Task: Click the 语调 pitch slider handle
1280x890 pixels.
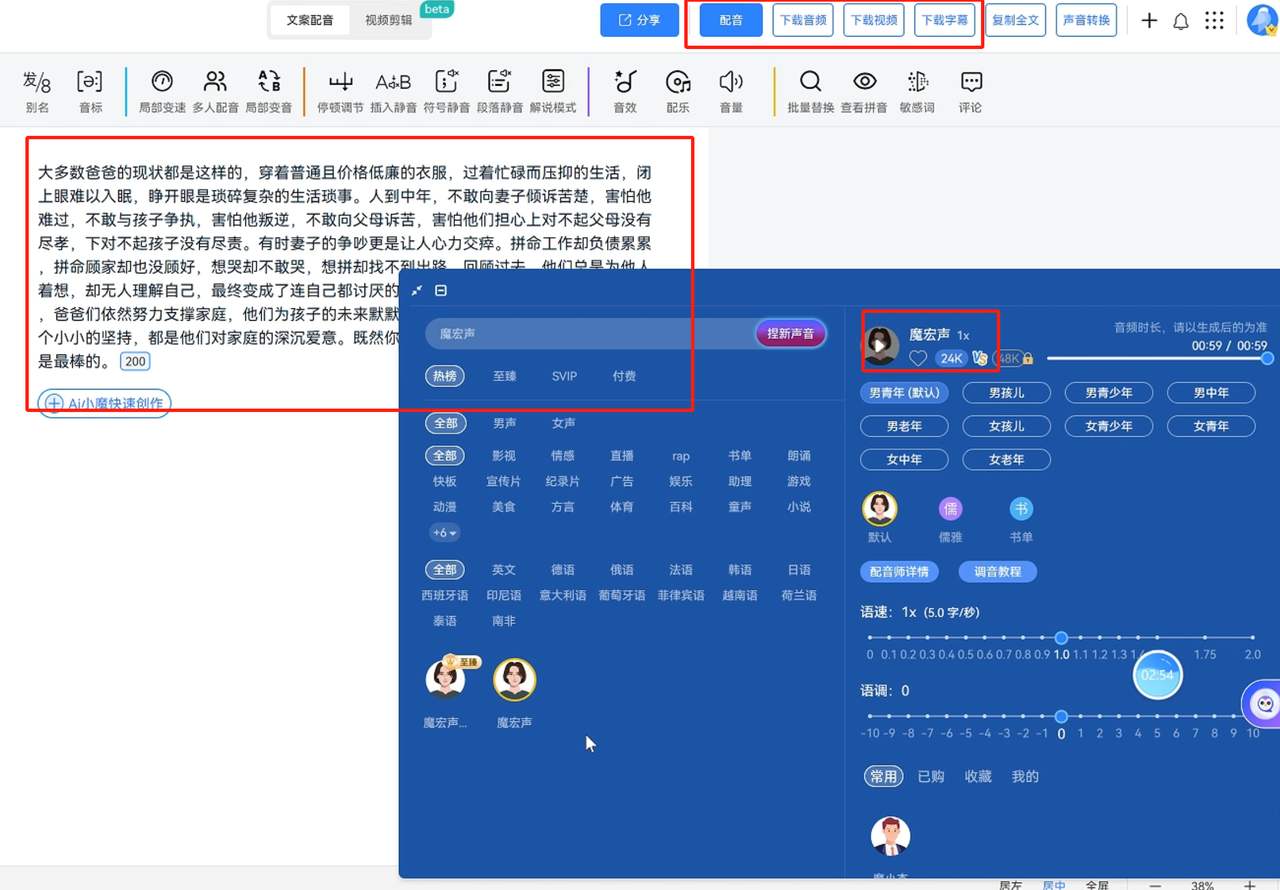Action: point(1061,716)
